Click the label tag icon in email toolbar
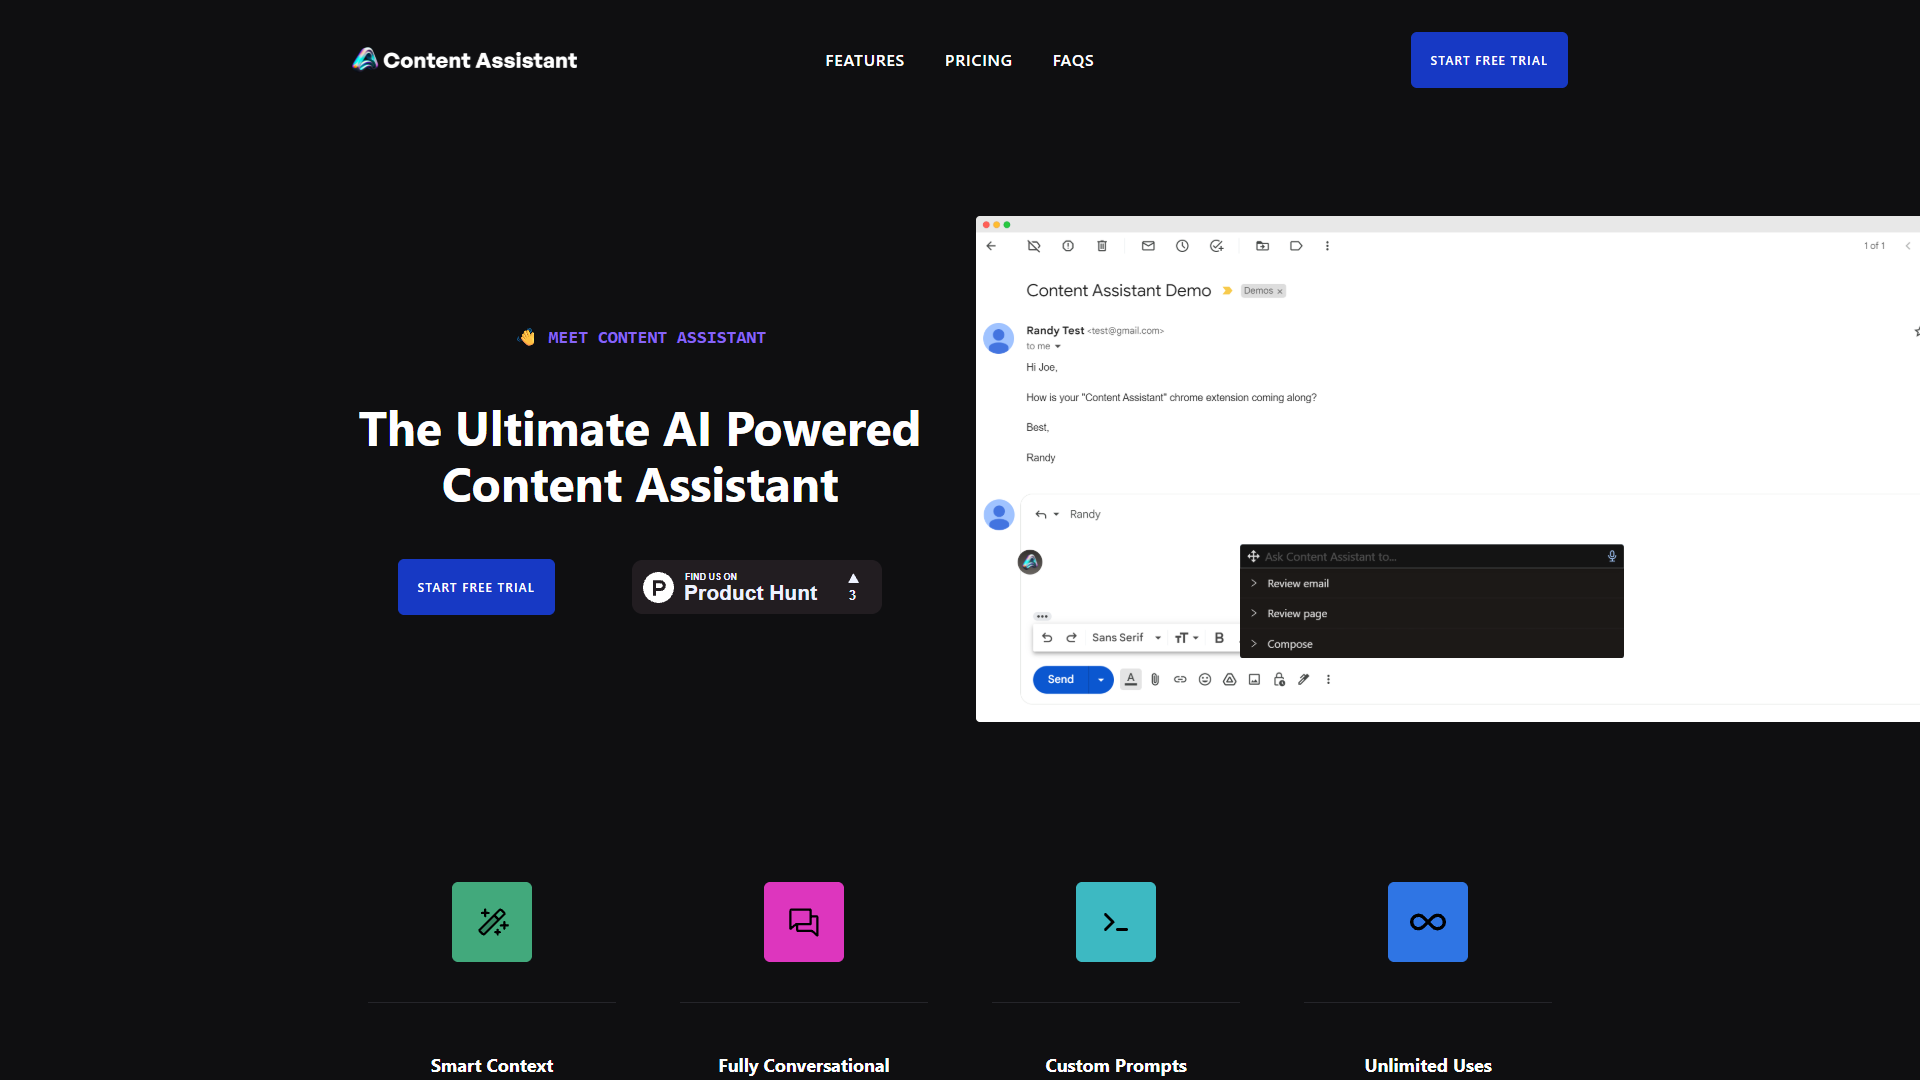1920x1080 pixels. pyautogui.click(x=1296, y=246)
